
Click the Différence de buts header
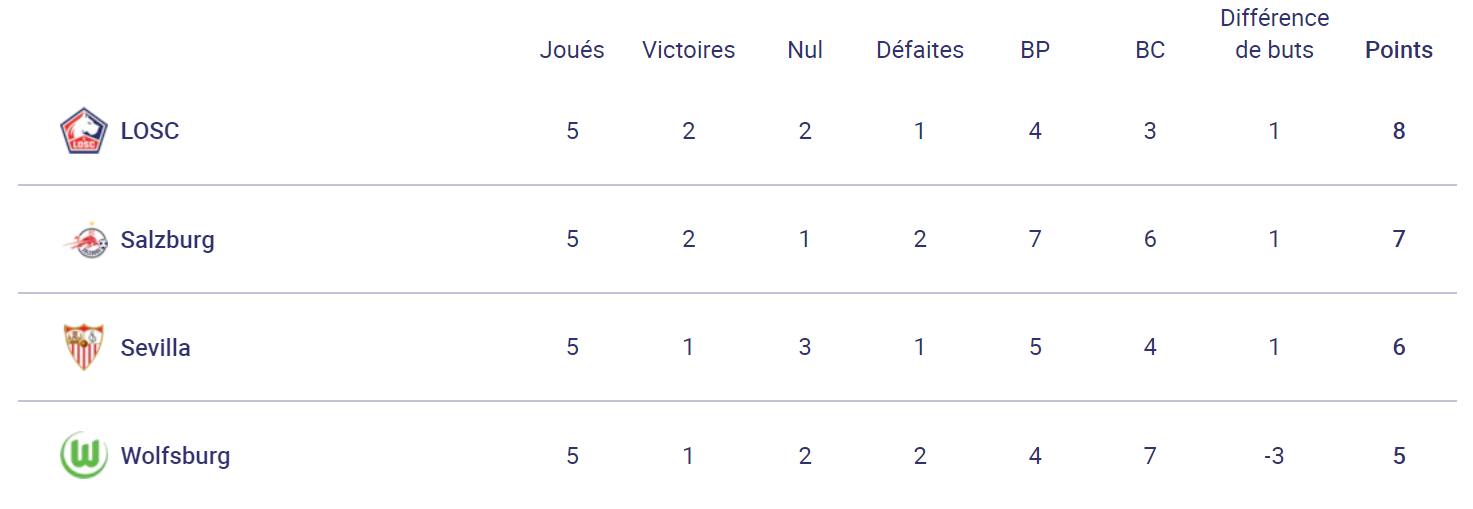click(x=1275, y=34)
